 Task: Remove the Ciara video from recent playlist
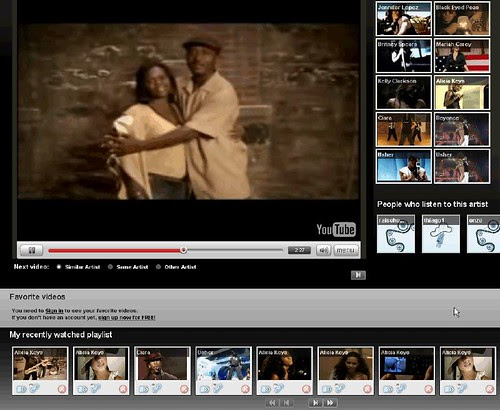point(184,389)
